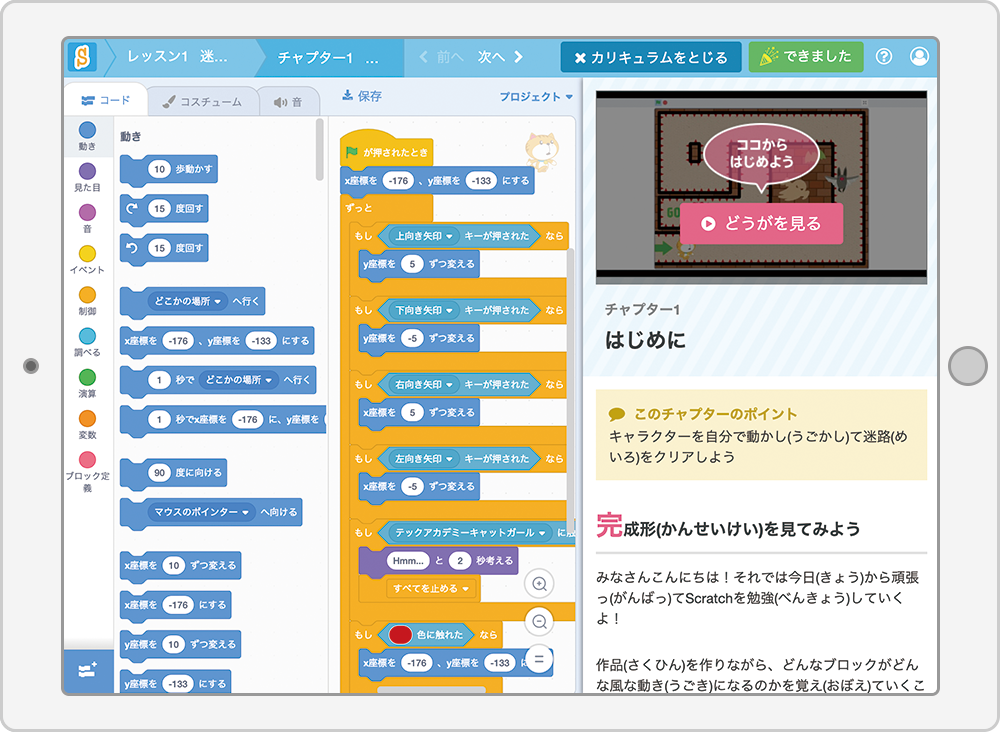
Task: Click the counterclockwise rotate 15 degrees block
Action: click(164, 248)
